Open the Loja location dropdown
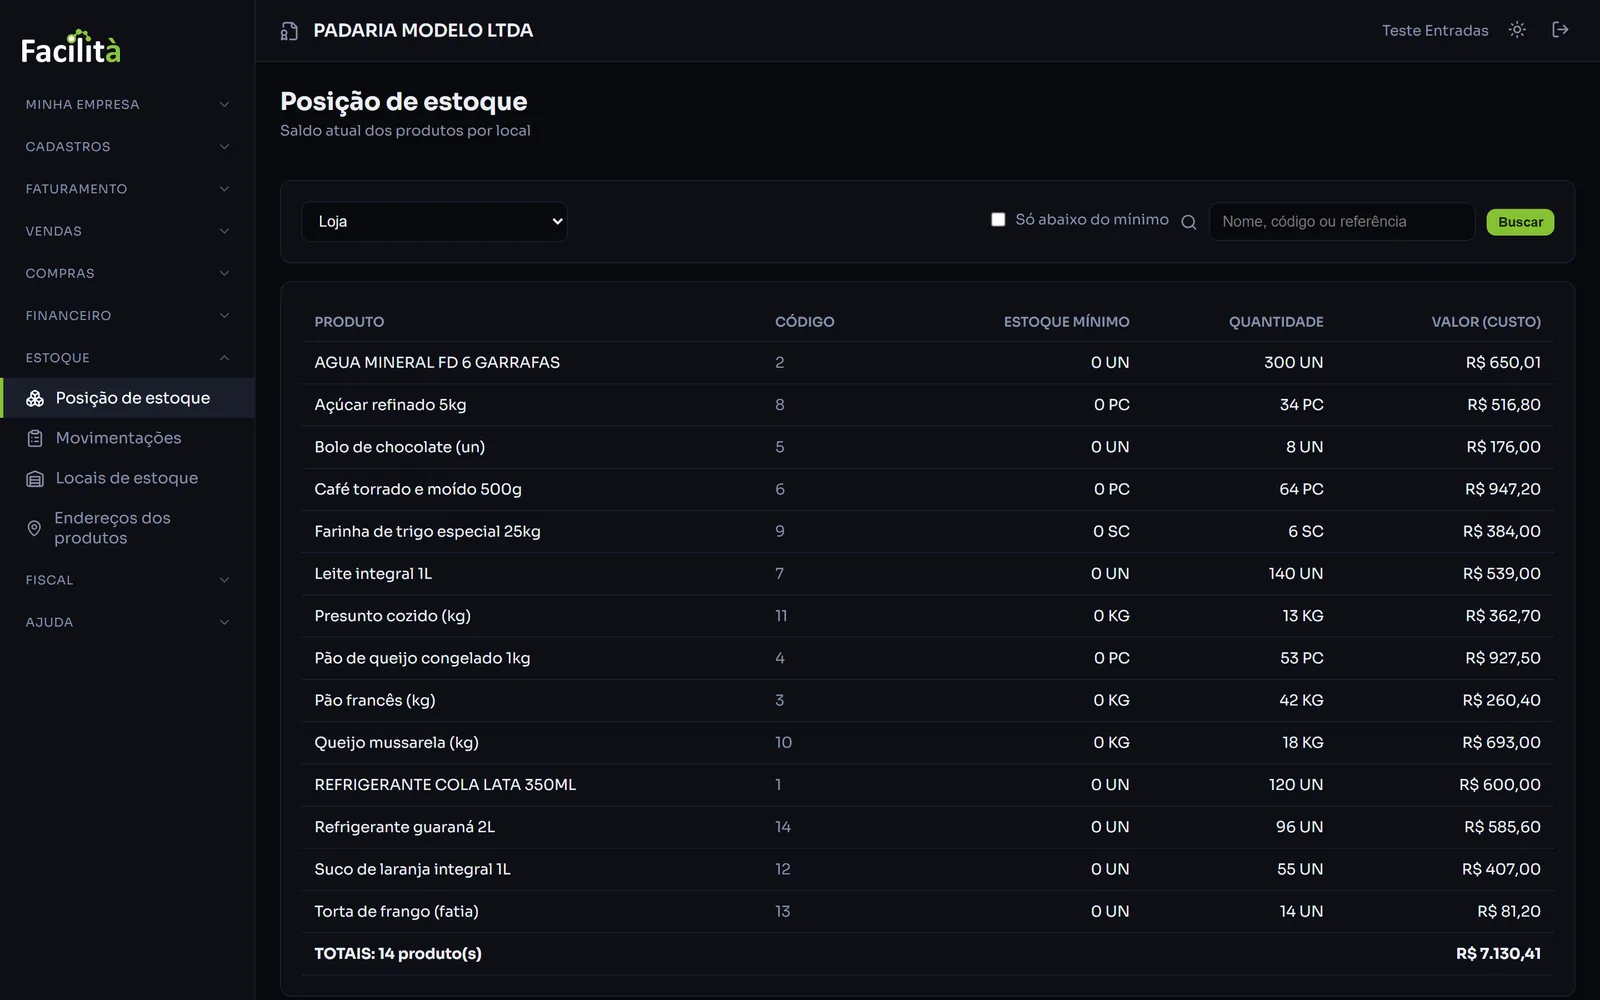Image resolution: width=1600 pixels, height=1000 pixels. click(434, 222)
